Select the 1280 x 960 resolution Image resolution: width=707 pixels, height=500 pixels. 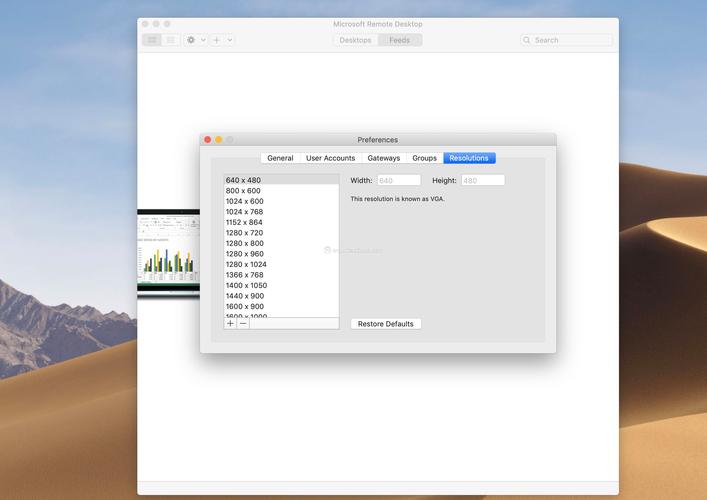pos(281,254)
